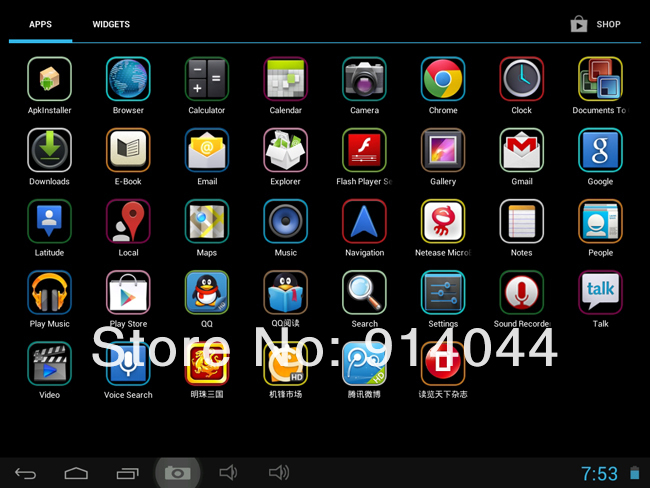Launch the 明珠三国 game
Viewport: 650px width, 488px height.
[x=207, y=364]
